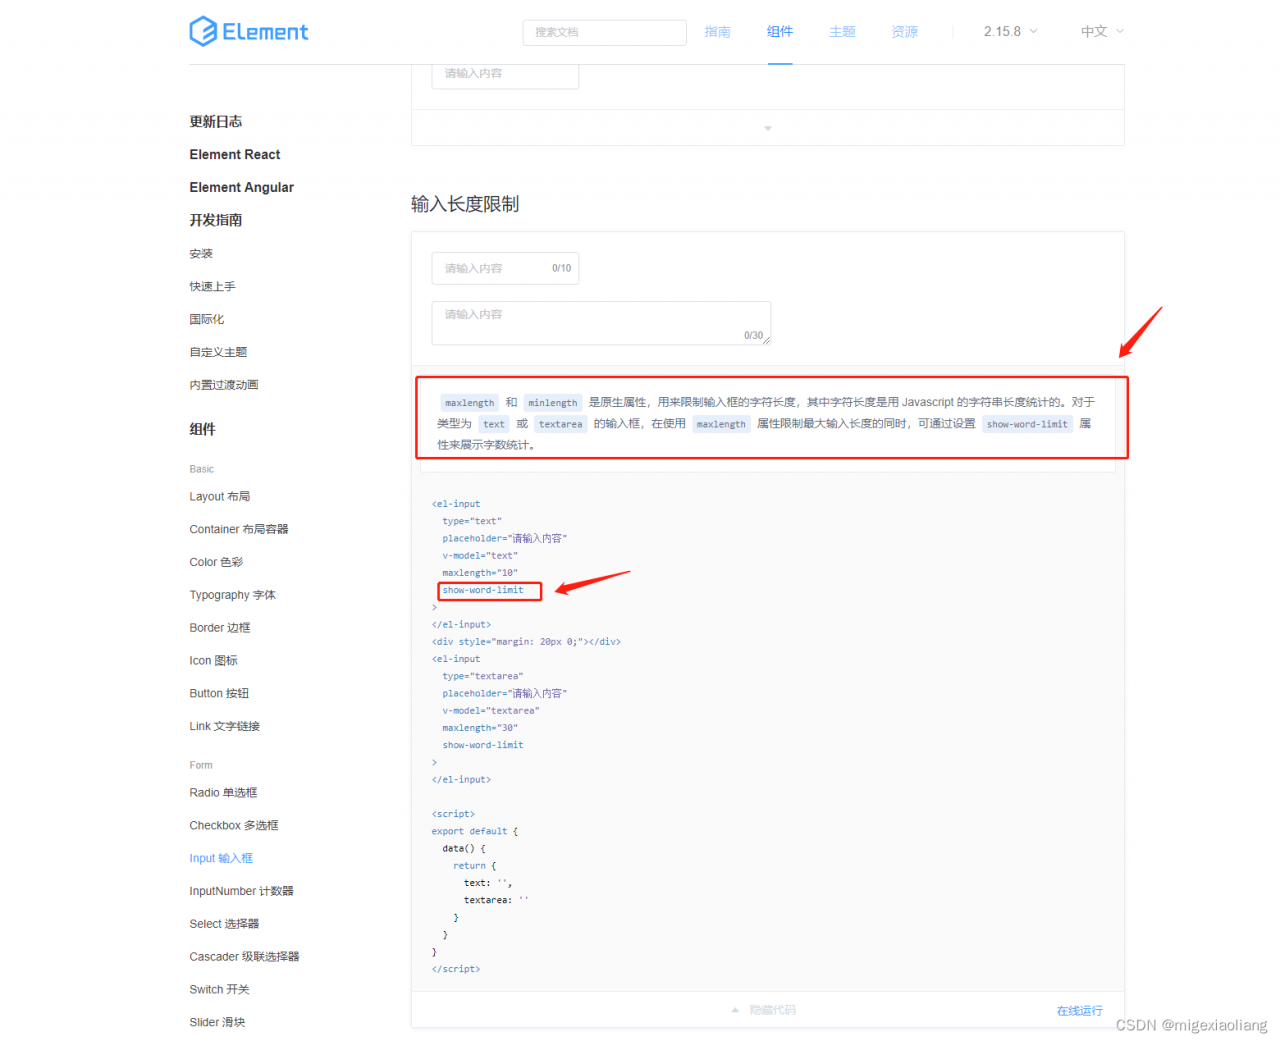
Task: Select Button 按钮 in the sidebar
Action: [219, 694]
